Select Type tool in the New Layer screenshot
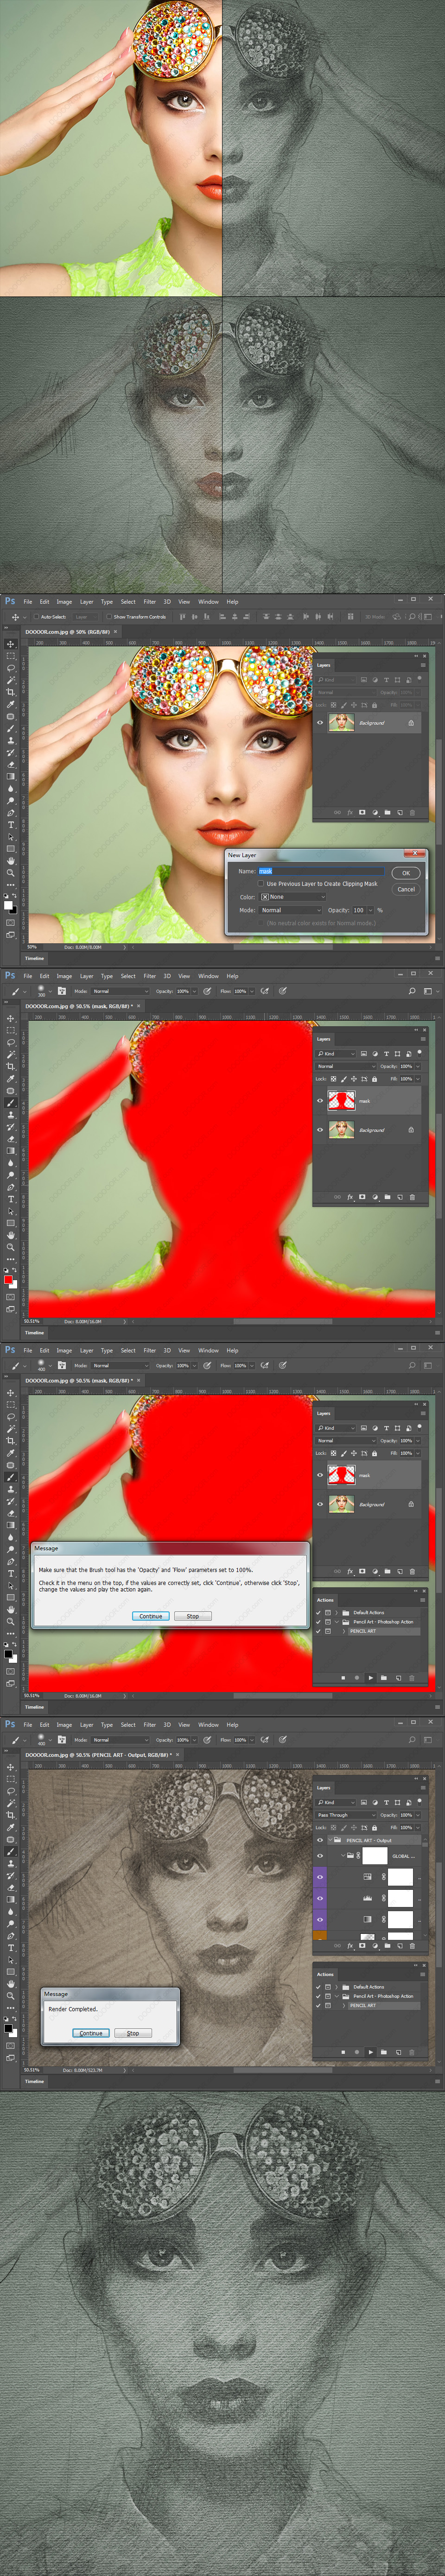Image resolution: width=445 pixels, height=2576 pixels. coord(11,825)
